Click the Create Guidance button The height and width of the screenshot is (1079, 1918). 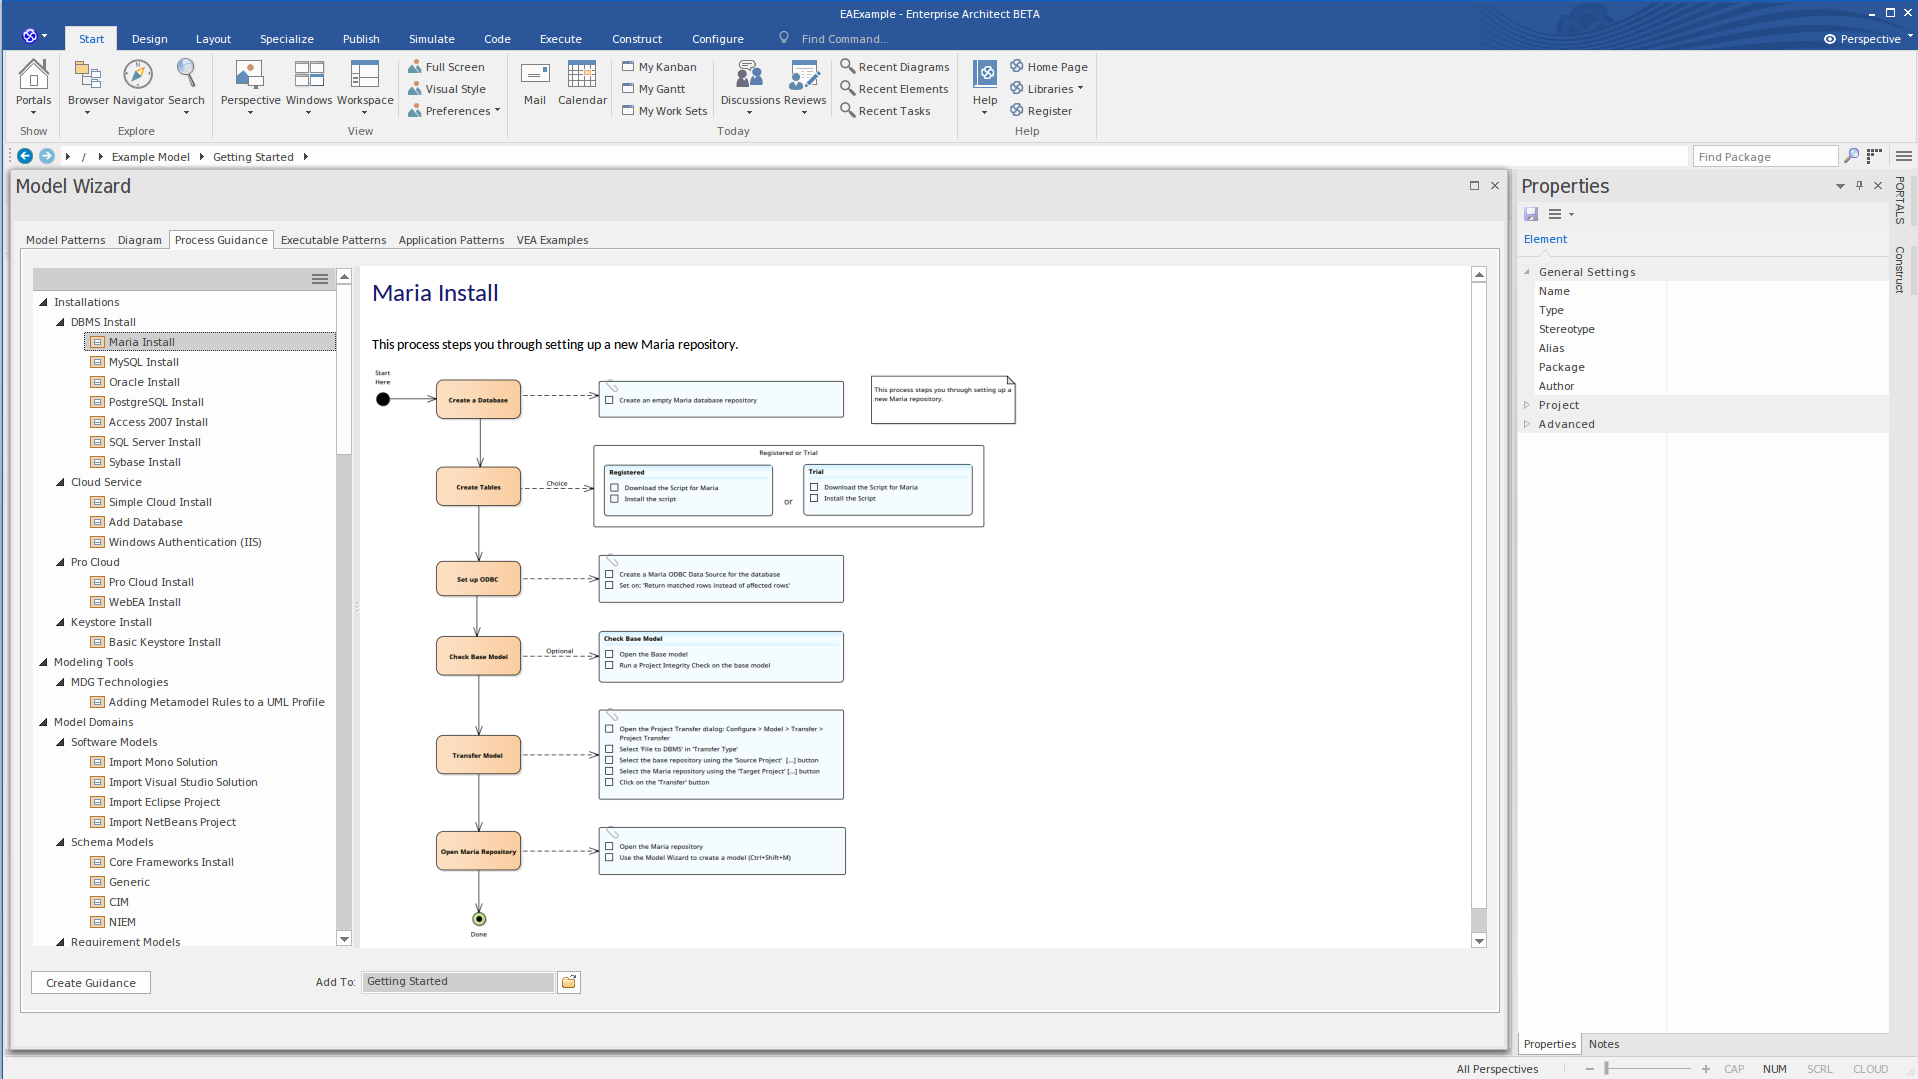coord(90,982)
